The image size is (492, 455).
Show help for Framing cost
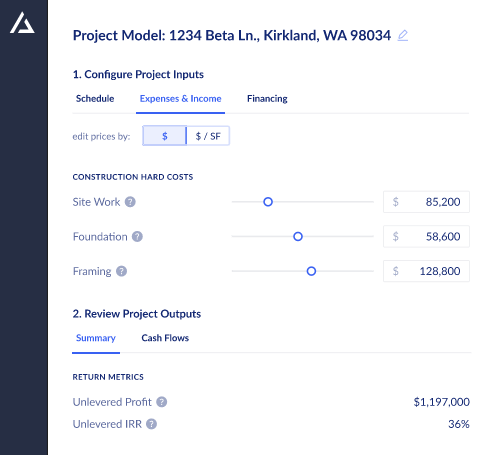(121, 271)
